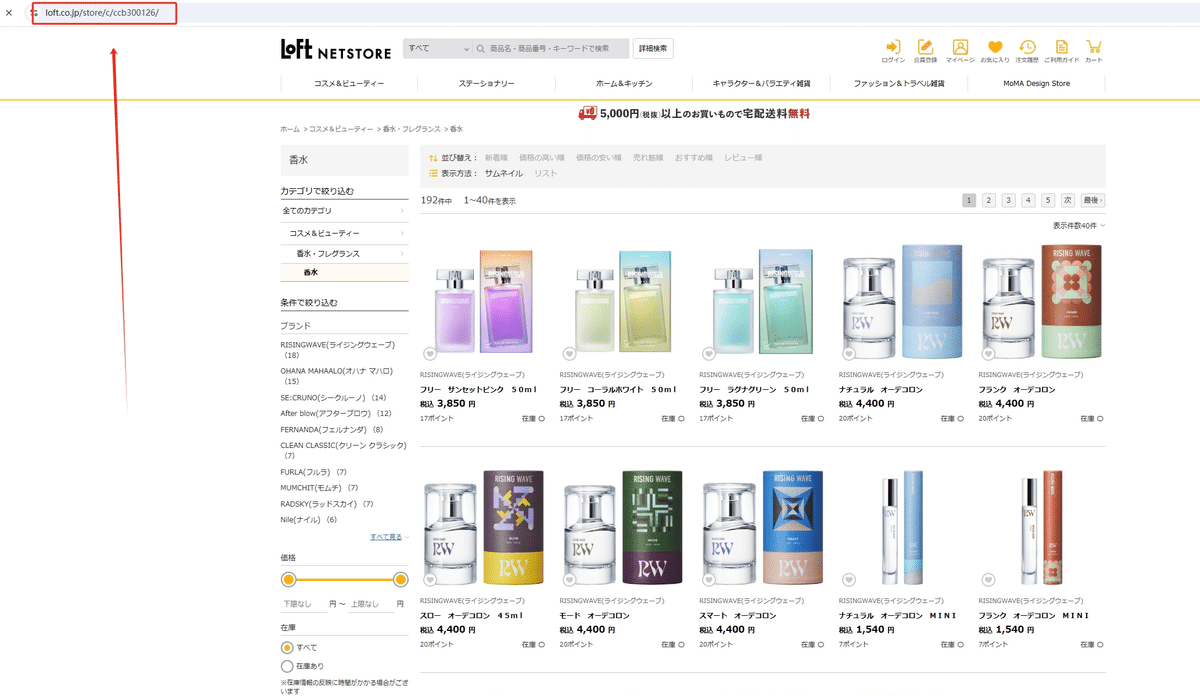Go to page 2

tap(989, 200)
